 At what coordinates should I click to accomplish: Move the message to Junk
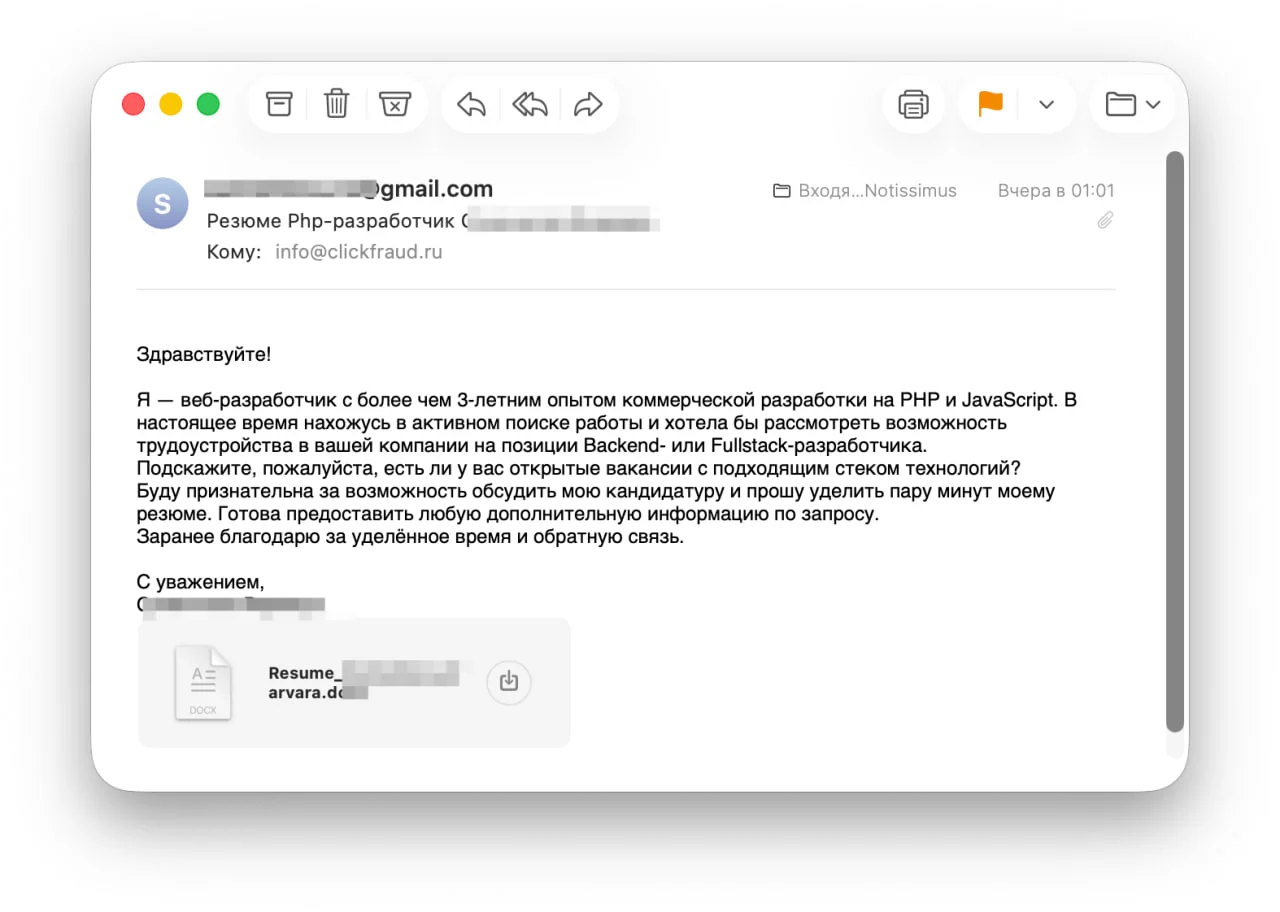coord(395,104)
